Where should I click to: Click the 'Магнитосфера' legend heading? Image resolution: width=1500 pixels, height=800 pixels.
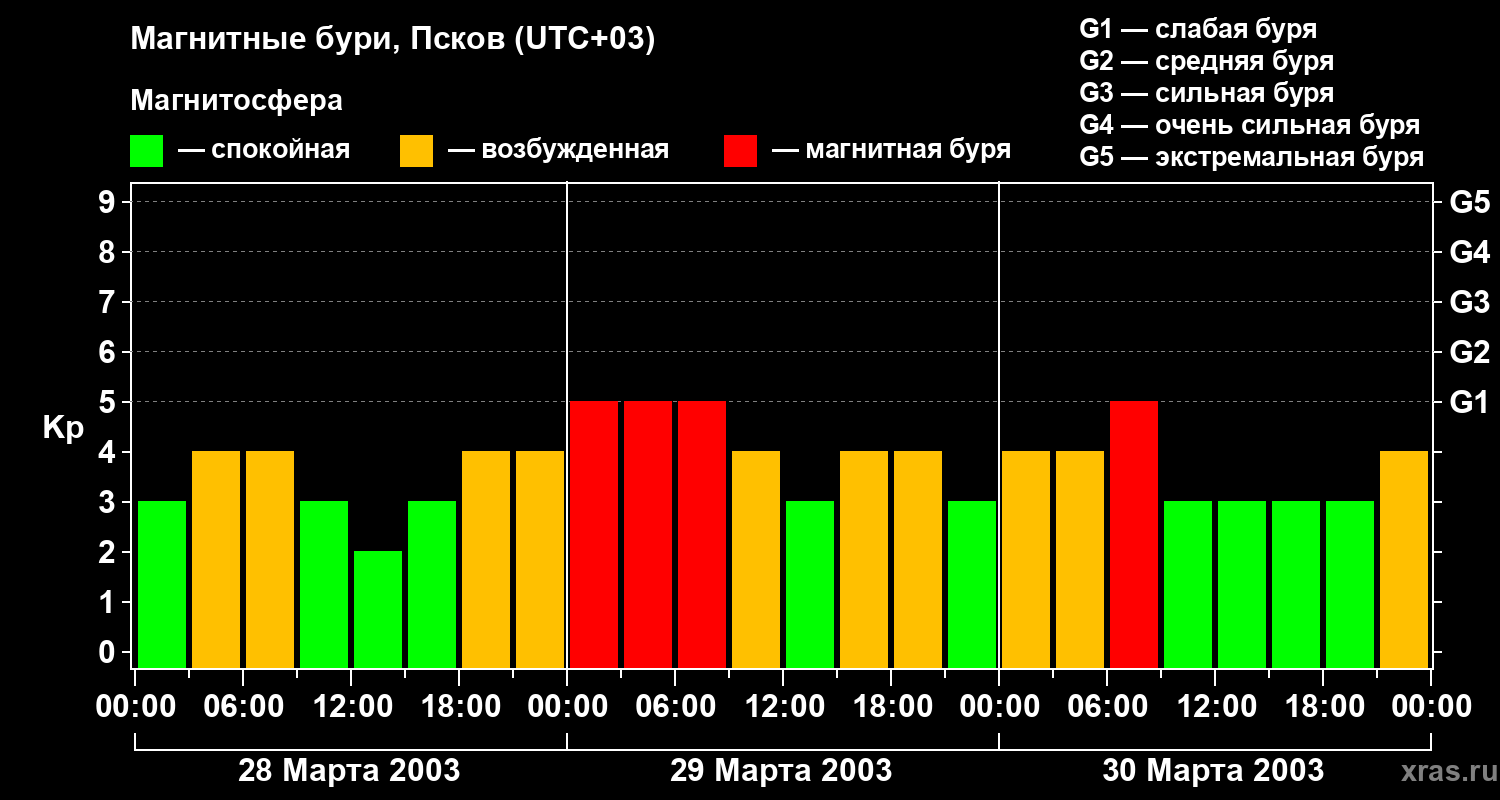pos(236,101)
